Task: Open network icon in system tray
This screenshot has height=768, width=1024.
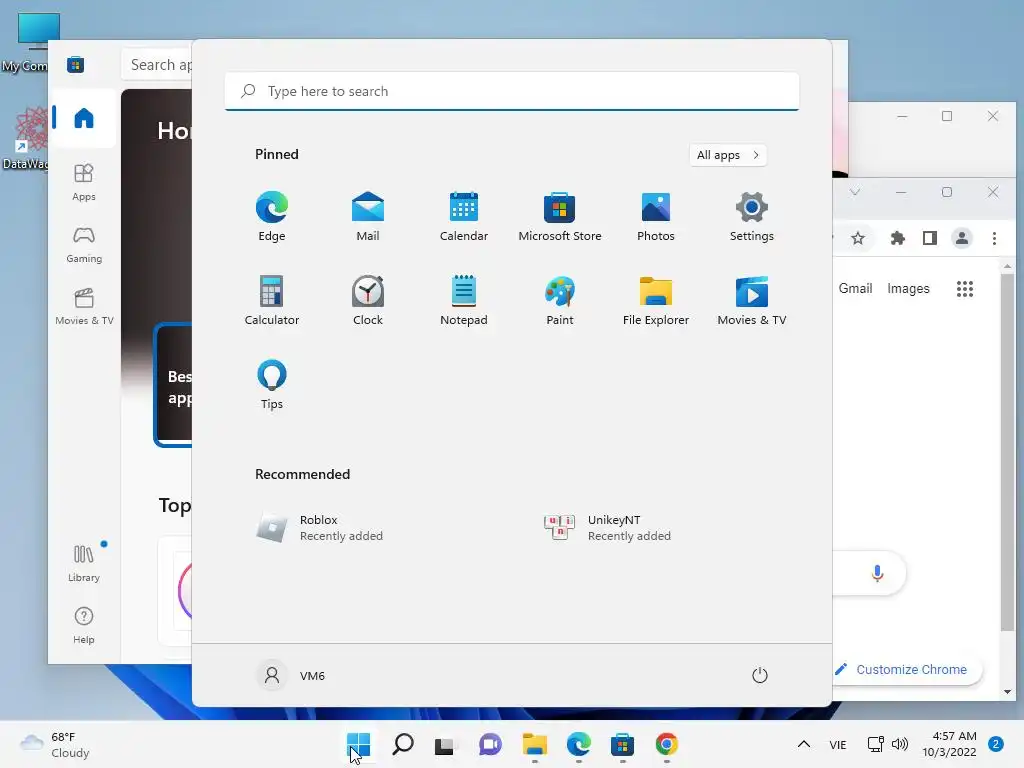Action: pos(875,744)
